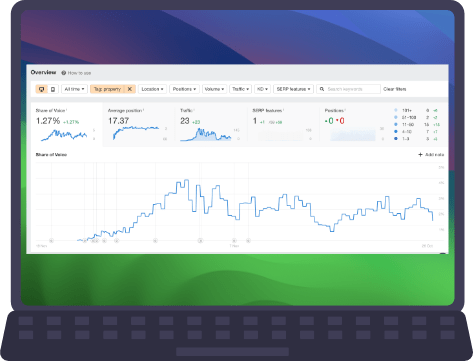Viewport: 473px width, 361px height.
Task: Click the 1.27% Share of Voice value
Action: [x=48, y=121]
